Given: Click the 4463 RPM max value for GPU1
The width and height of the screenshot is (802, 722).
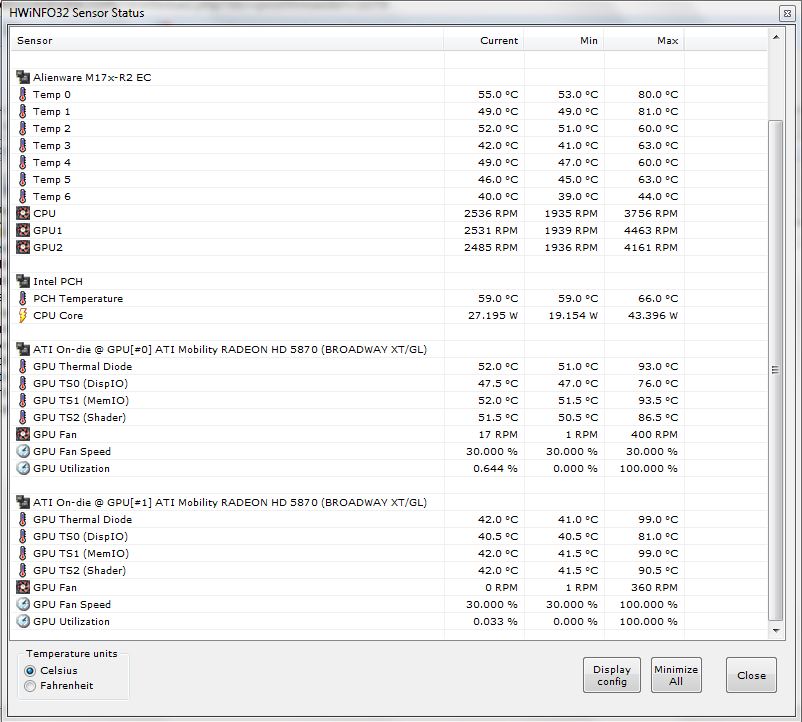Looking at the screenshot, I should point(651,231).
